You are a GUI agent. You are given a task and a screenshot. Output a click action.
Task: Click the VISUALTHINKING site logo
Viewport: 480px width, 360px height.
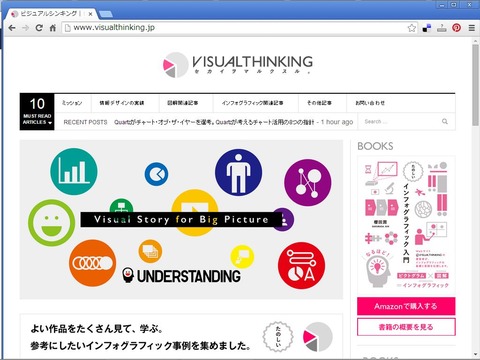click(x=238, y=64)
